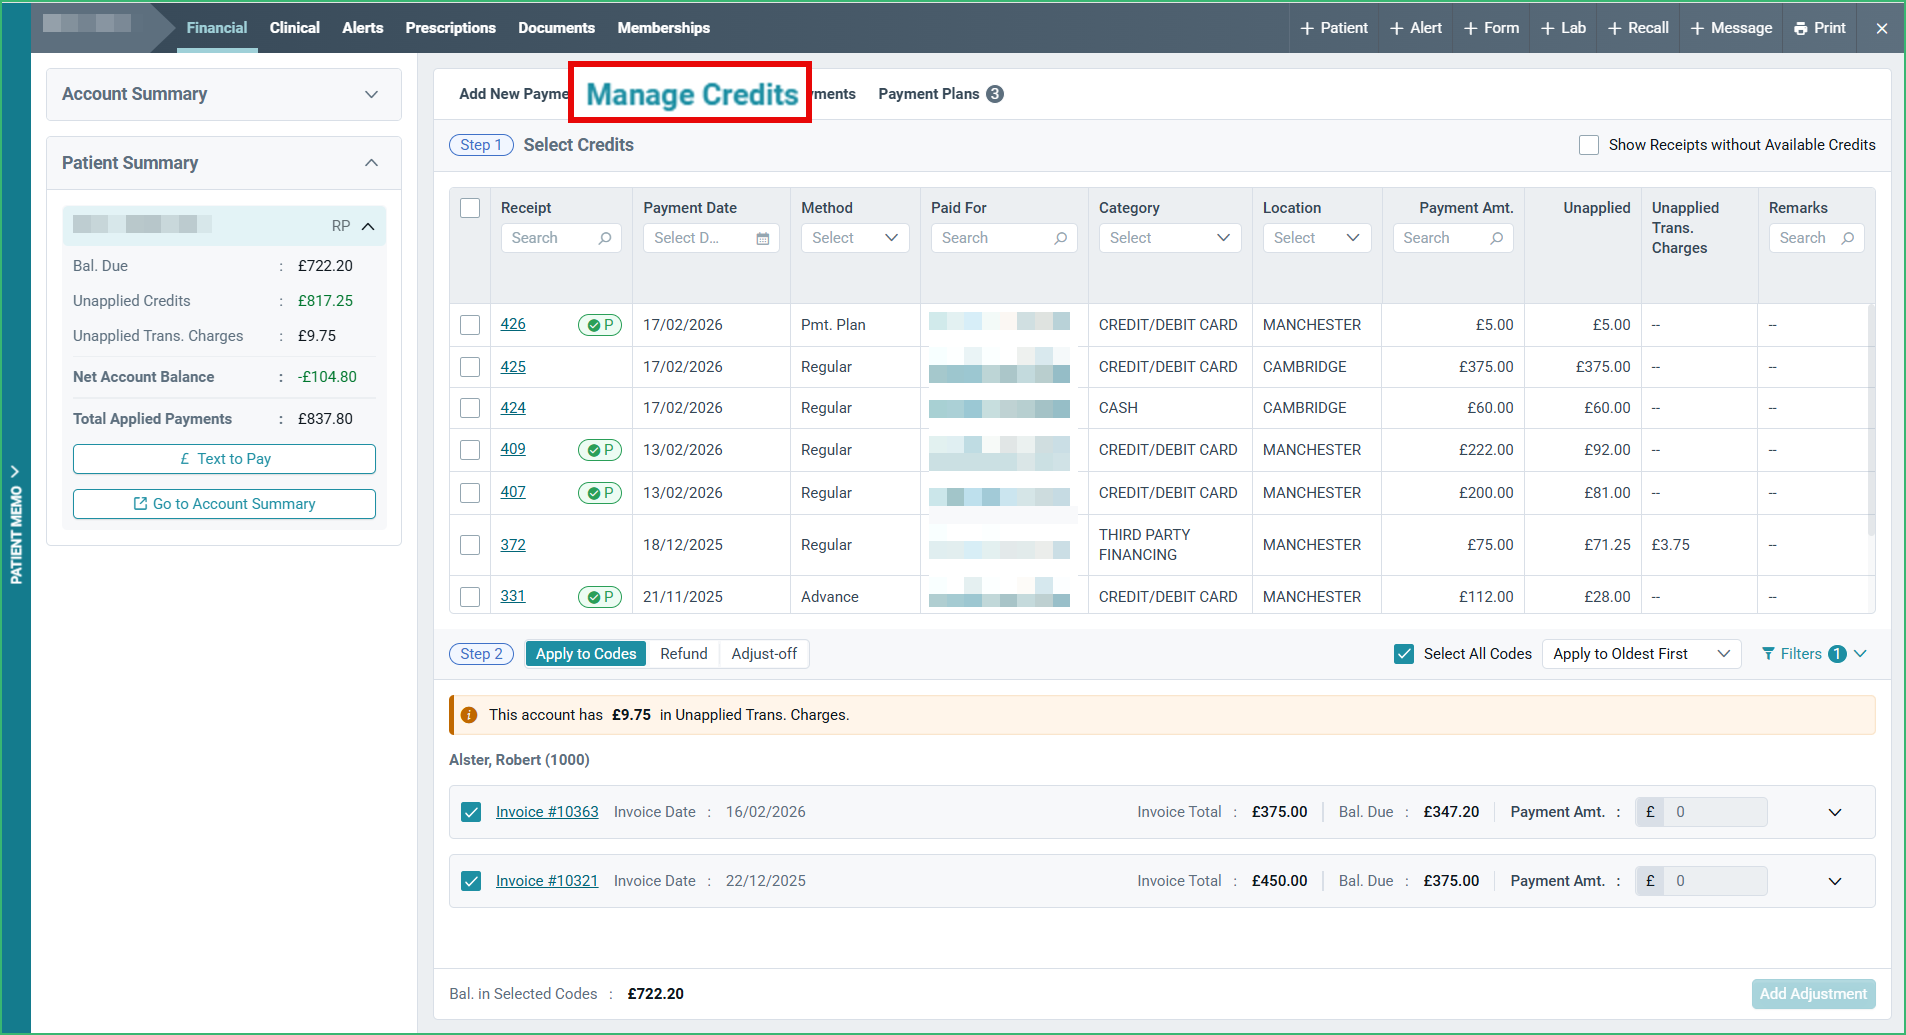Open the Method filter dropdown
Image resolution: width=1906 pixels, height=1035 pixels.
[x=855, y=238]
